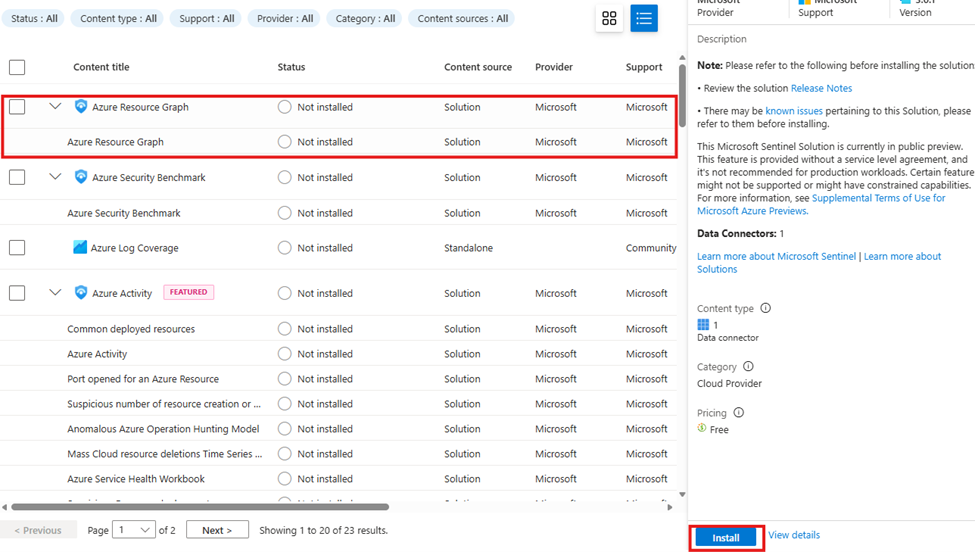
Task: Click the Azure Activity shield icon
Action: click(x=81, y=293)
